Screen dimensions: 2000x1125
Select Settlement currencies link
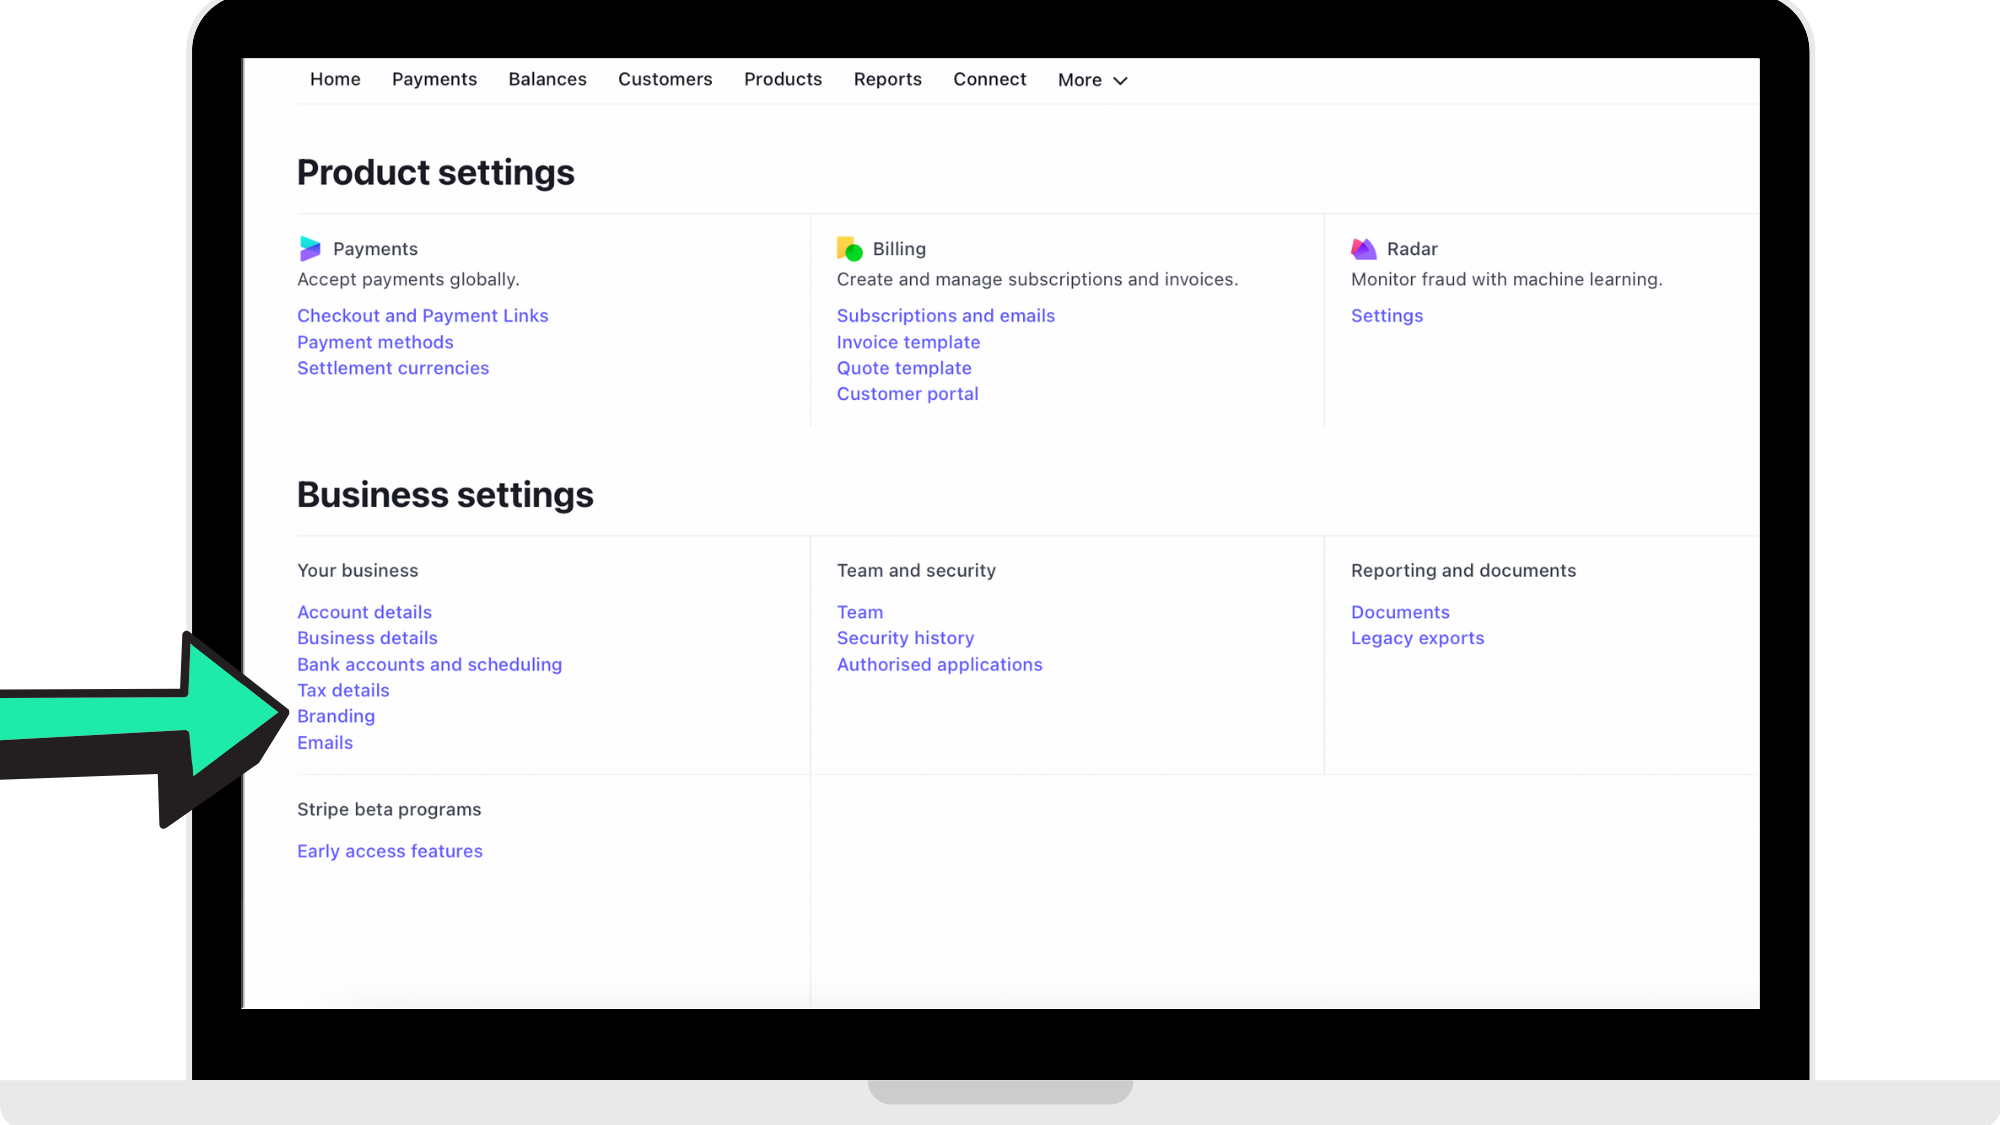click(393, 368)
